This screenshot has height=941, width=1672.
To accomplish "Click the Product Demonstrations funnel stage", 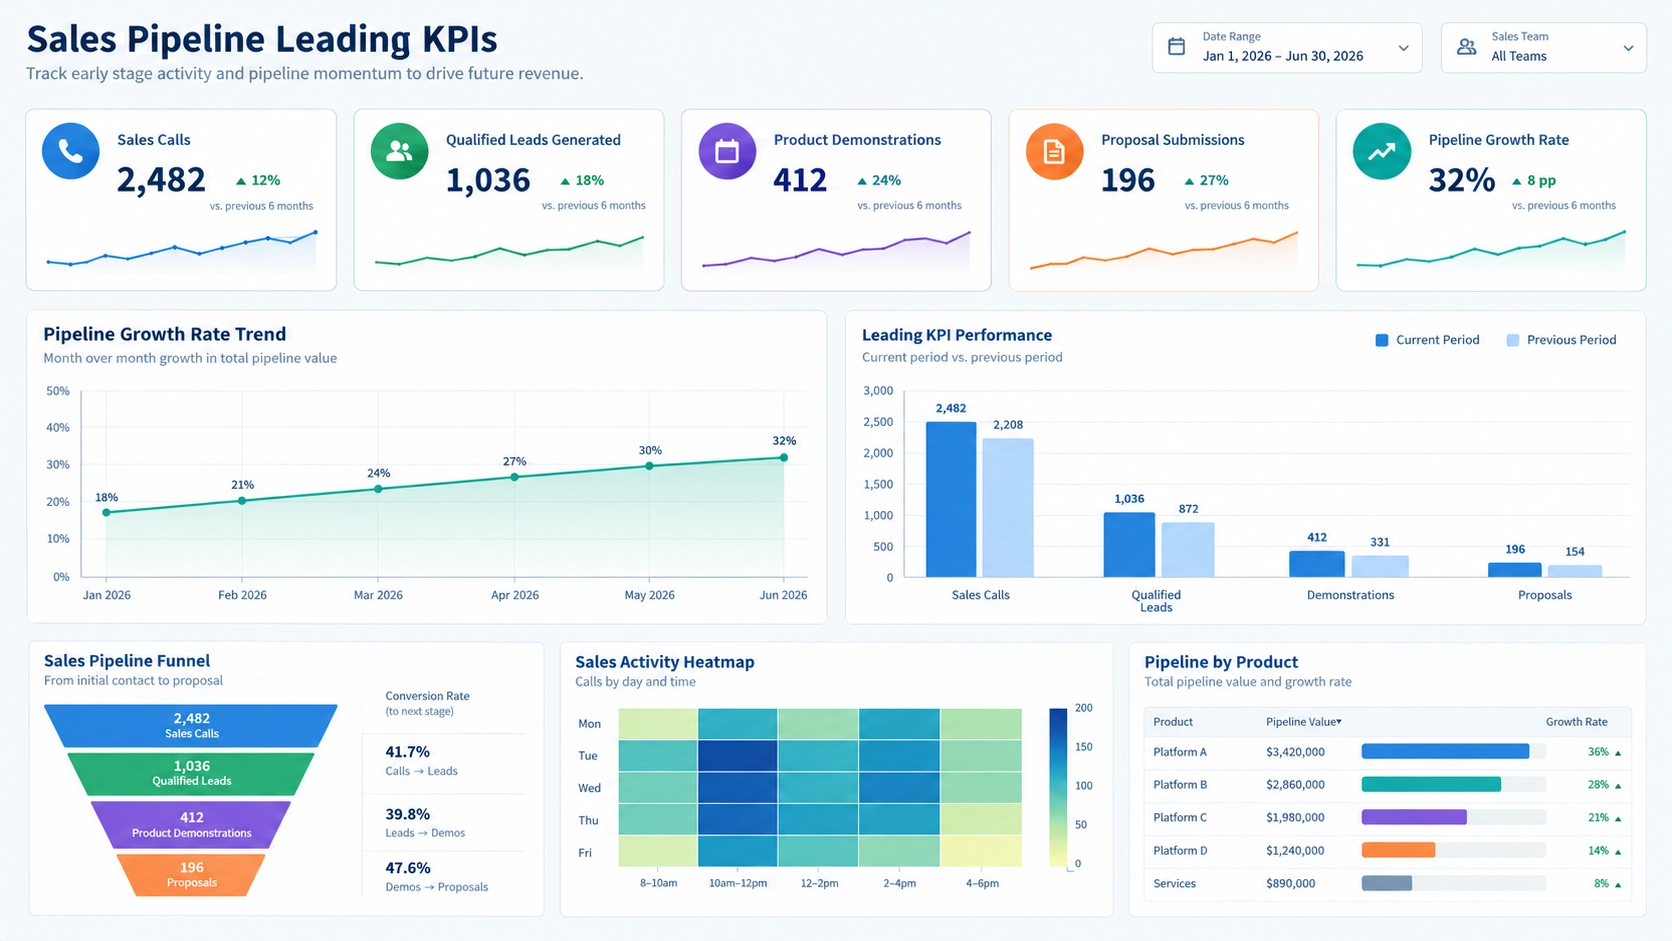I will click(191, 825).
